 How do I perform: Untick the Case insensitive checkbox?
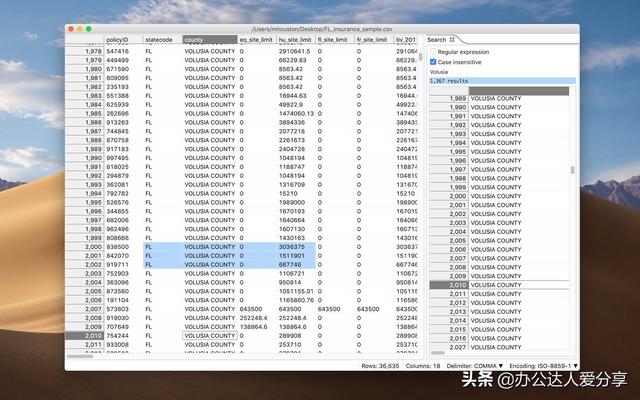point(433,62)
